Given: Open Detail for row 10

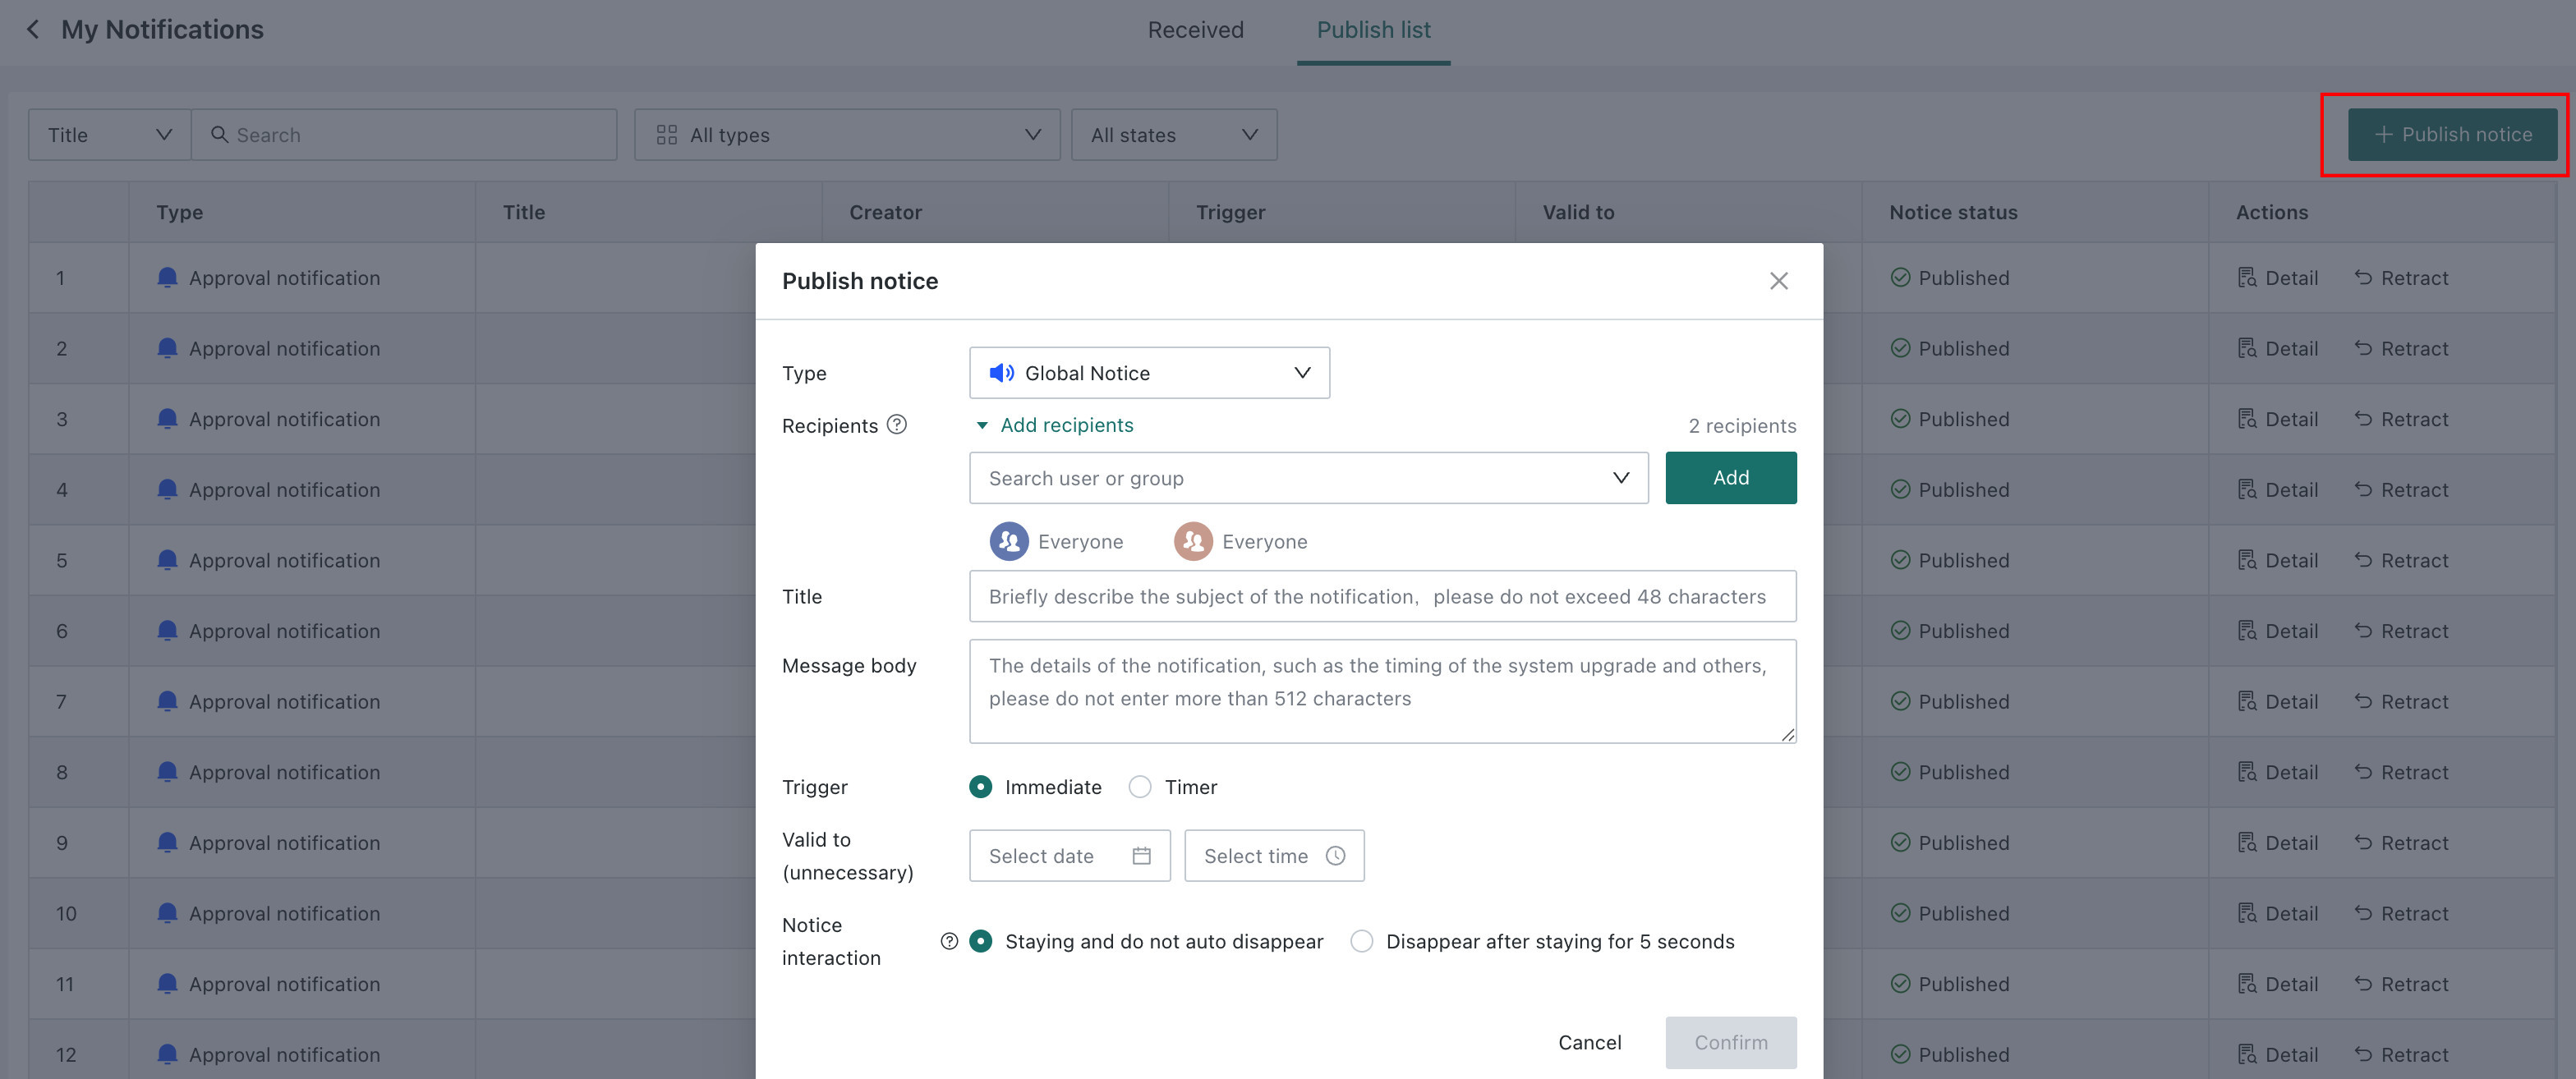Looking at the screenshot, I should [2277, 913].
